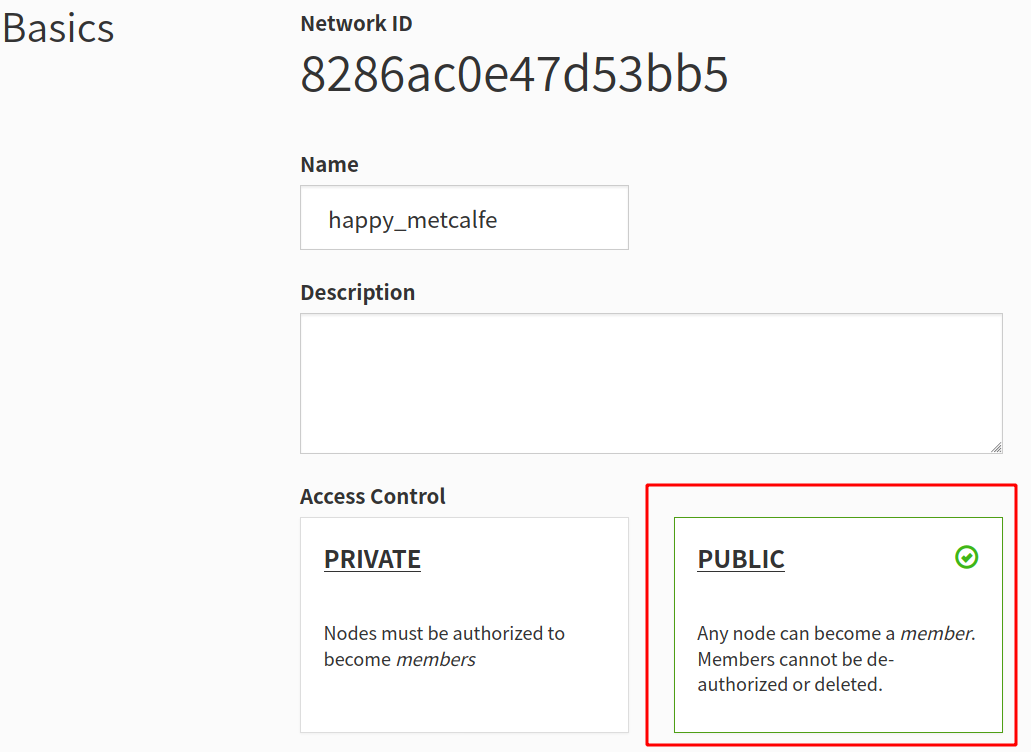This screenshot has width=1031, height=752.
Task: Click the green checkmark icon on PUBLIC card
Action: (966, 557)
